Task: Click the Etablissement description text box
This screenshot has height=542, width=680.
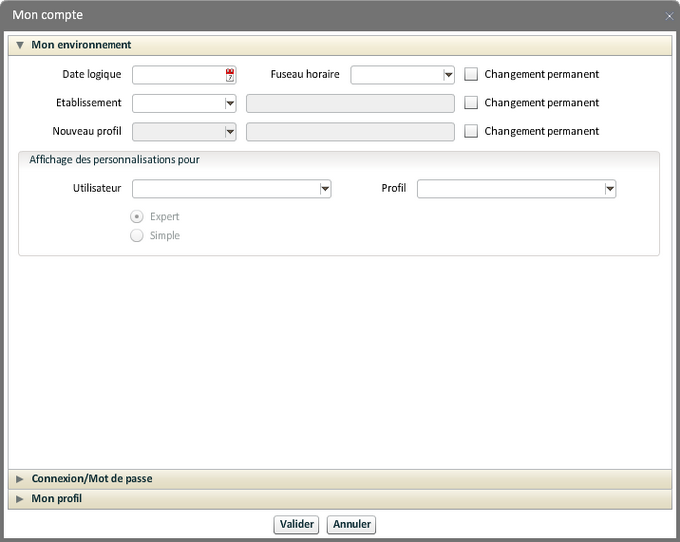Action: pos(350,103)
